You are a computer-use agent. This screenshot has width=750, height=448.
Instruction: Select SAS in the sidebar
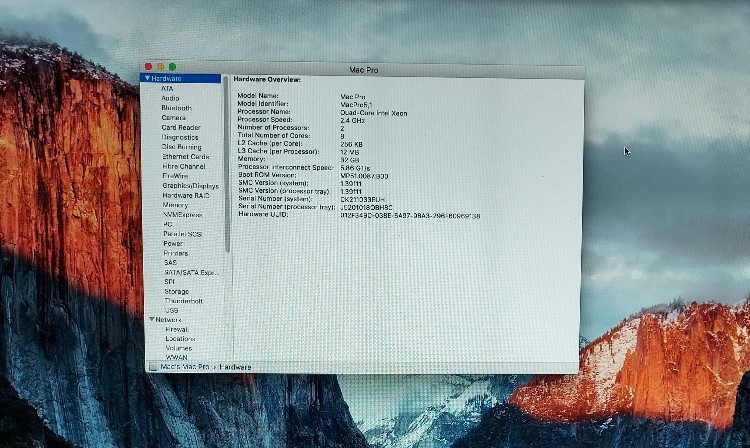(170, 262)
